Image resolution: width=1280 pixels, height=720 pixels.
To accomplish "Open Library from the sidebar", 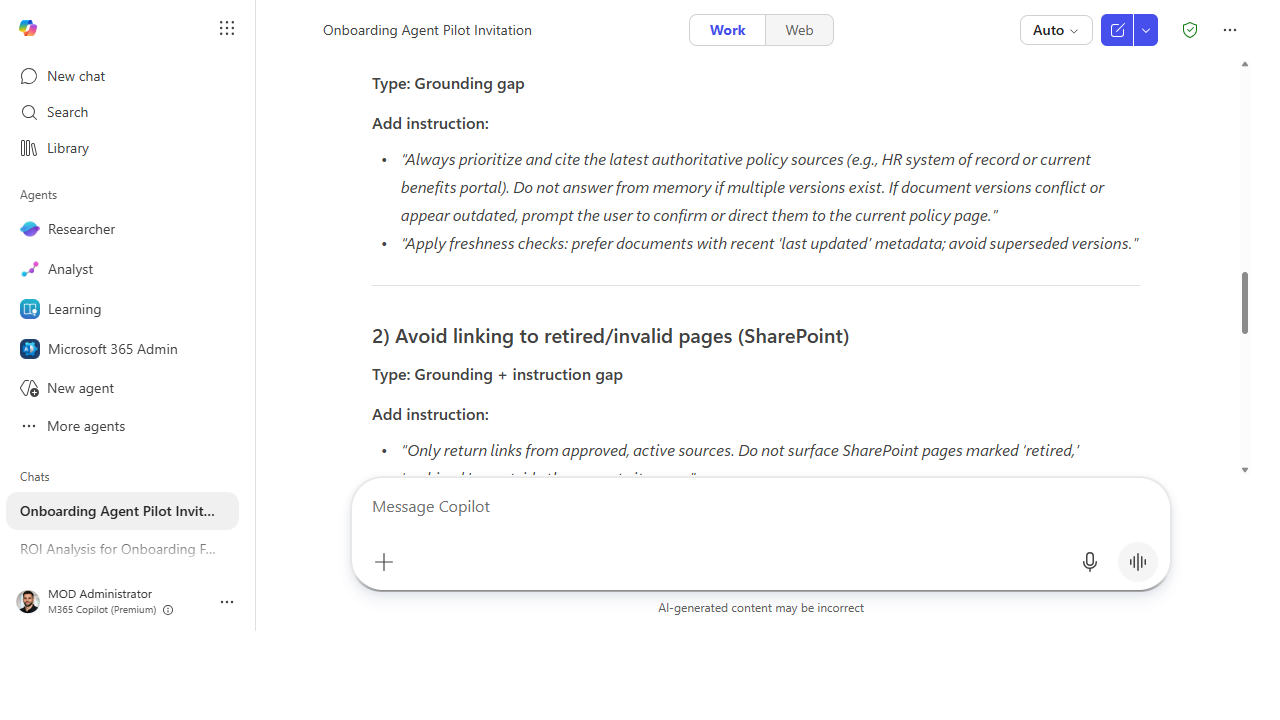I will coord(122,148).
